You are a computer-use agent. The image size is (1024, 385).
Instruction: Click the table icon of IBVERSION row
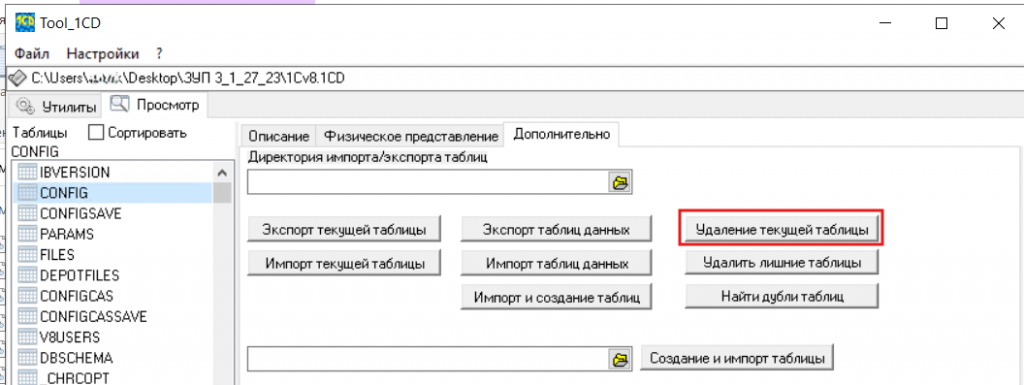click(x=27, y=172)
